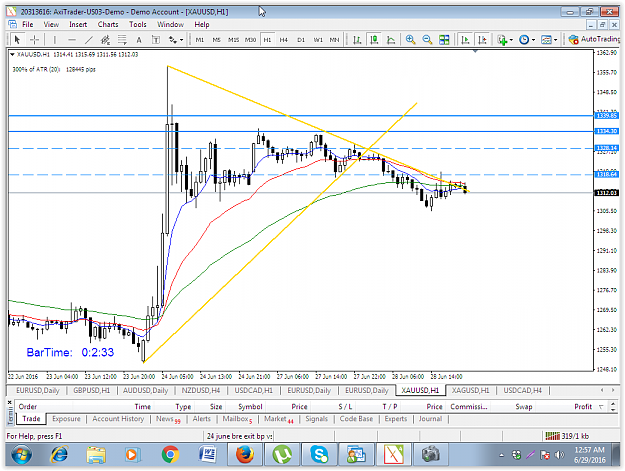Open the View menu
625x471 pixels.
(x=51, y=24)
